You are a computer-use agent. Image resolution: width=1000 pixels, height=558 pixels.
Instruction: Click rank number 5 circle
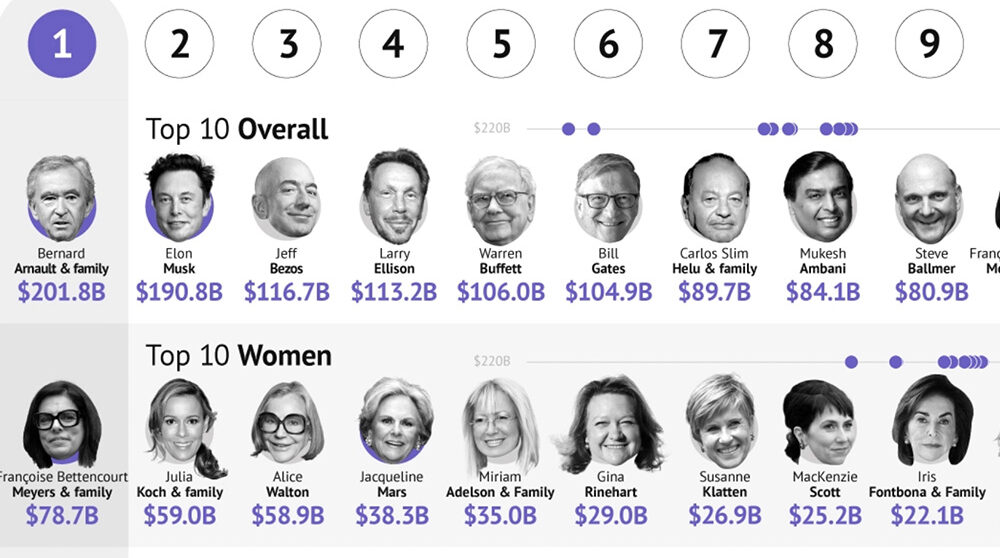click(501, 43)
